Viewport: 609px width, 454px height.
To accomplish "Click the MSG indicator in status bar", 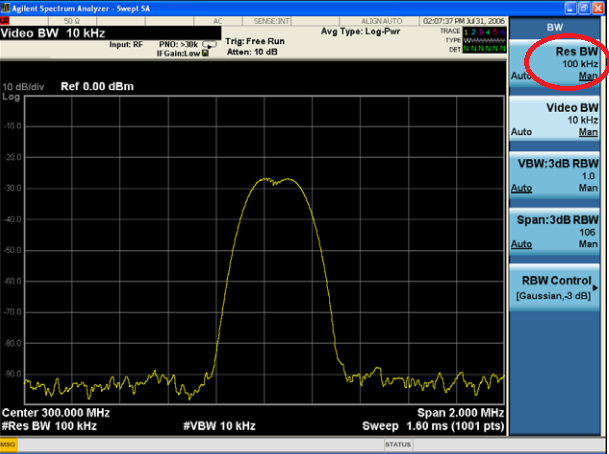I will [8, 443].
